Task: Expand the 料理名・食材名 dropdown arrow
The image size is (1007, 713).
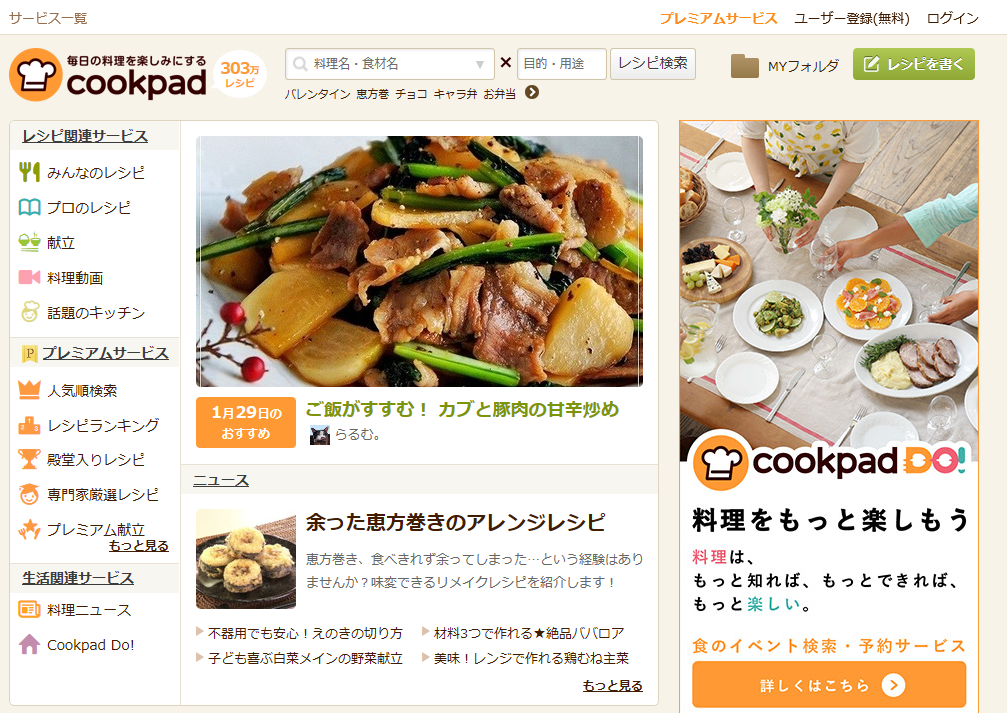Action: click(480, 64)
